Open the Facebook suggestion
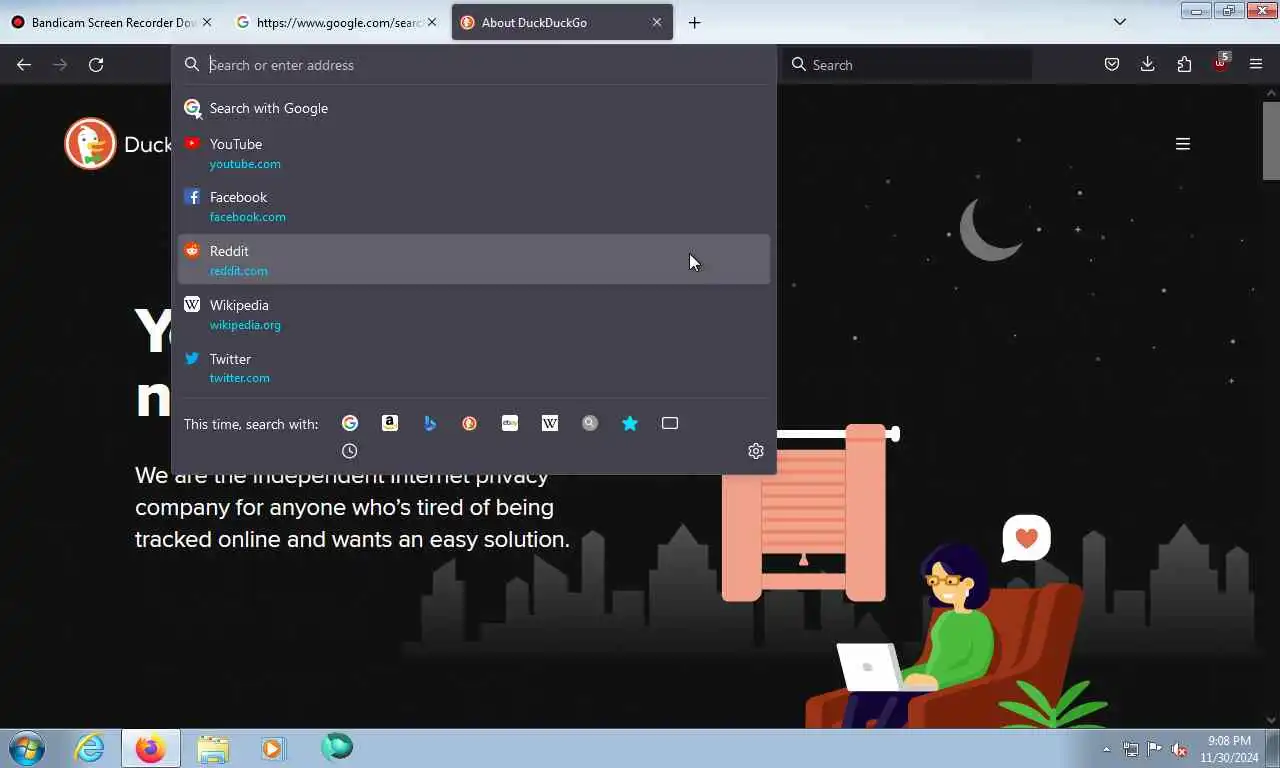The height and width of the screenshot is (768, 1280). click(x=474, y=206)
